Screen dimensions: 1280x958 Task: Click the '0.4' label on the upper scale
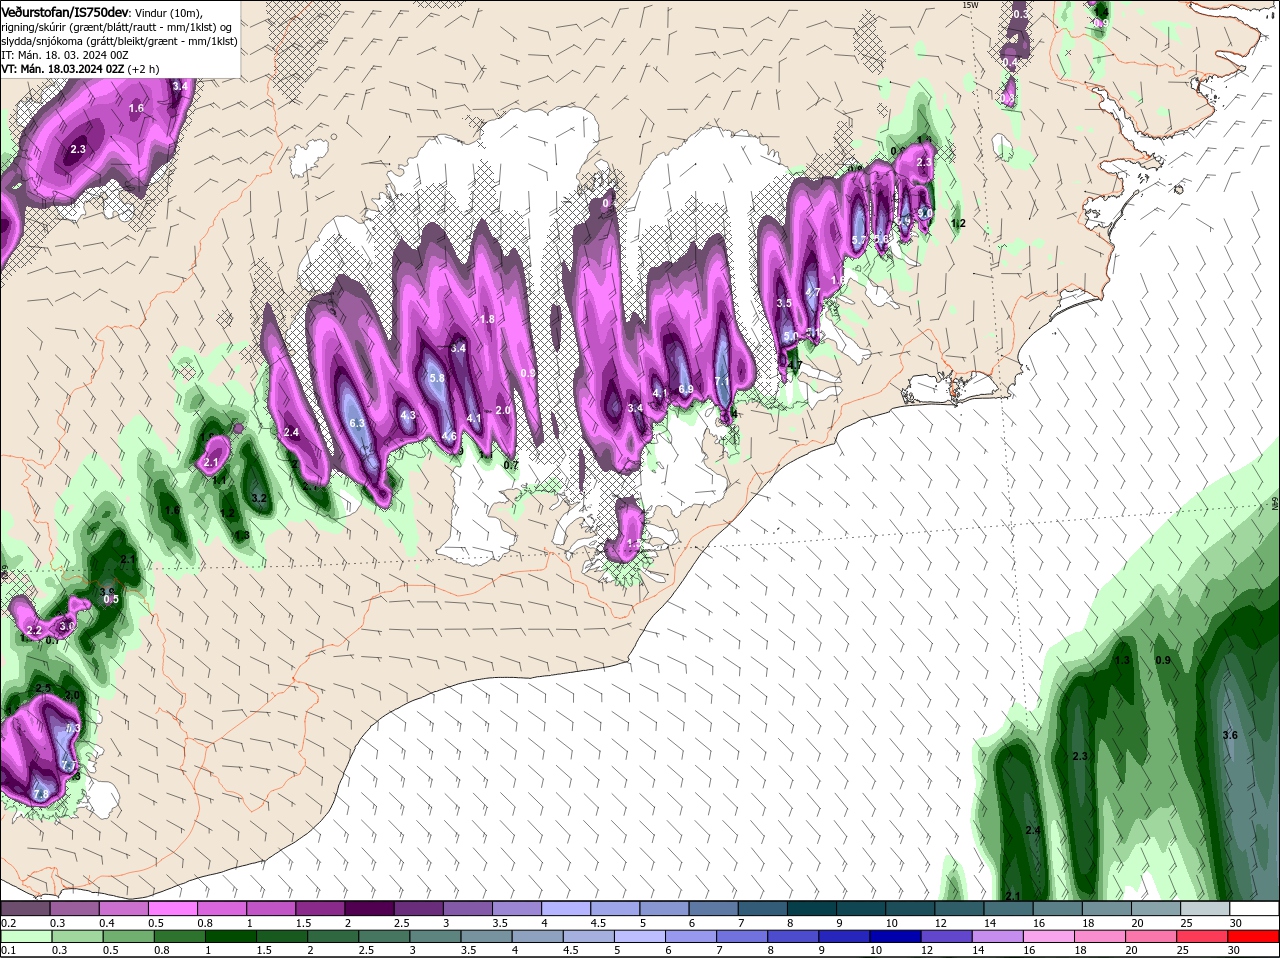point(107,923)
